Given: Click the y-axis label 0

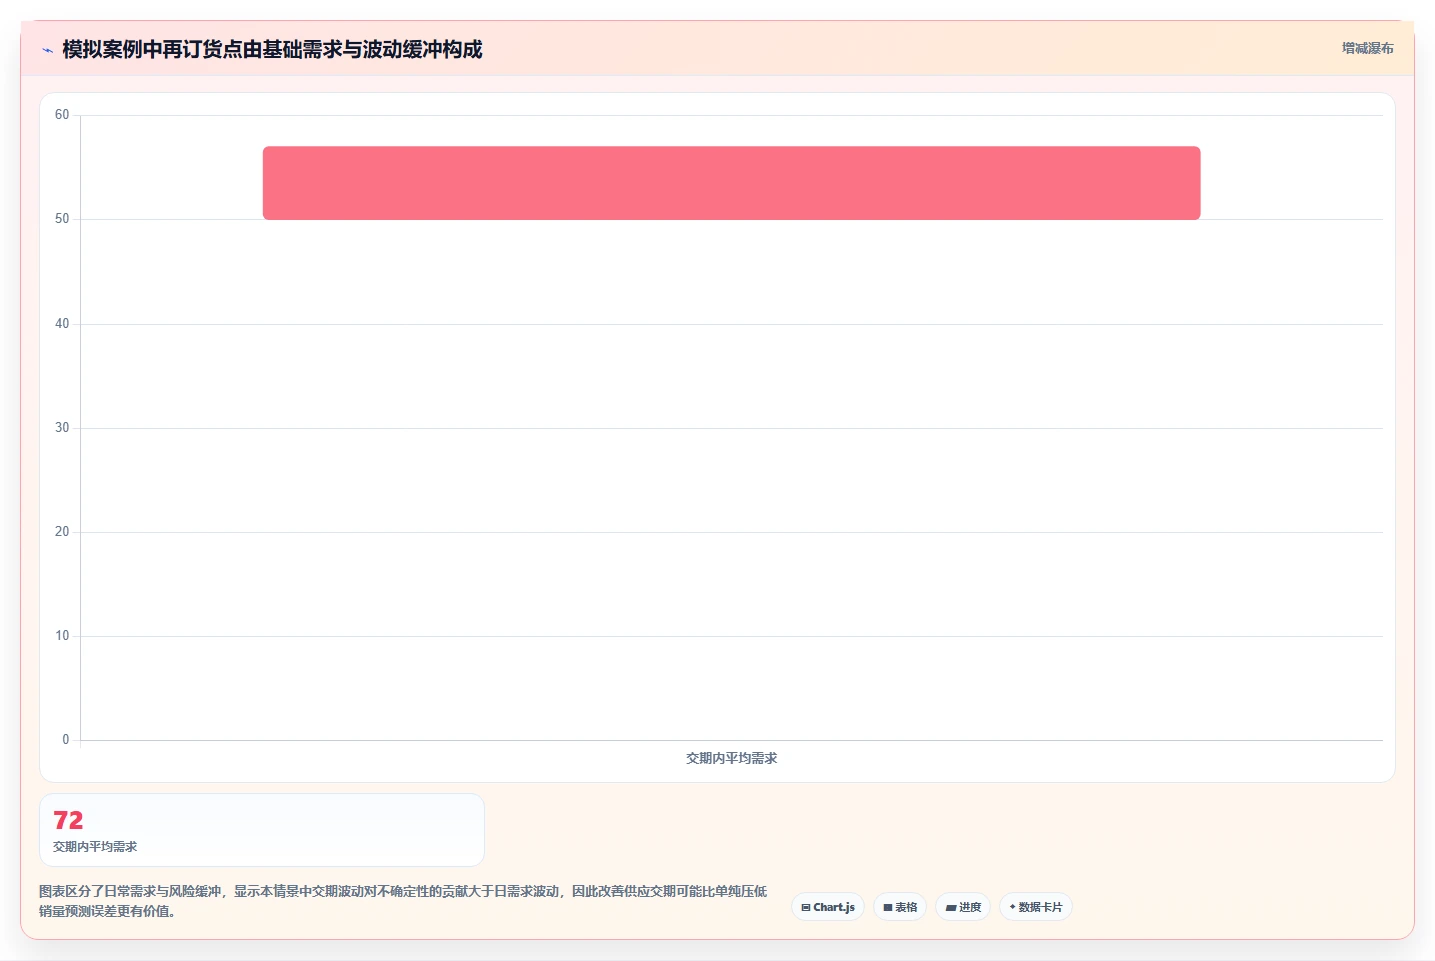Looking at the screenshot, I should [66, 740].
